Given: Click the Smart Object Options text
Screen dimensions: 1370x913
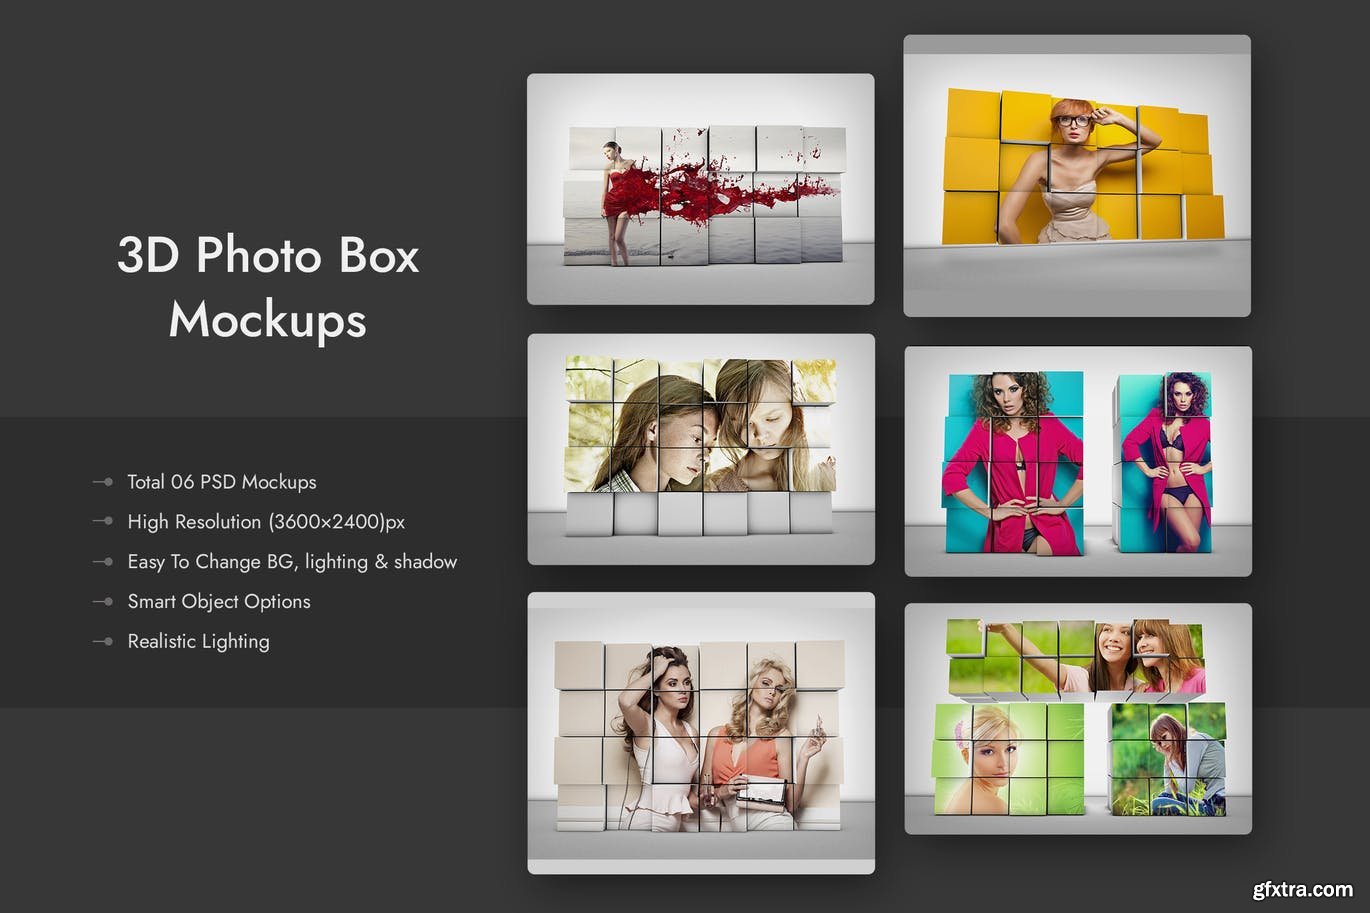Looking at the screenshot, I should click(219, 602).
